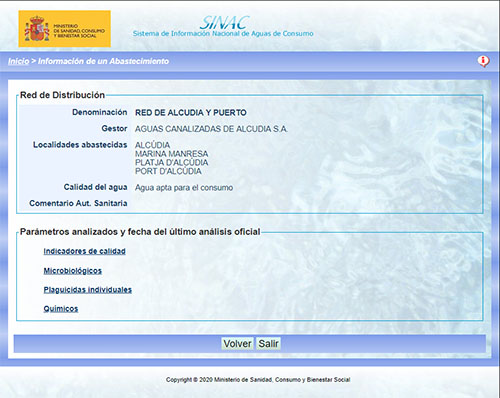
Task: Click the text Agua apta para el consumo
Action: 184,188
